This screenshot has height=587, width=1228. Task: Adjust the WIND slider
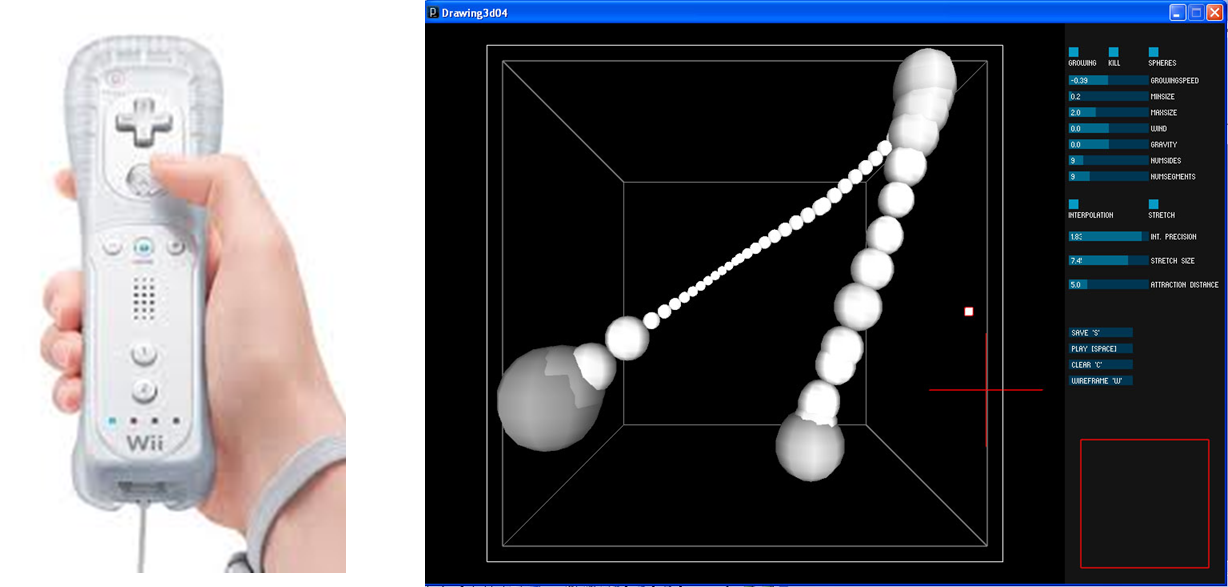1108,128
